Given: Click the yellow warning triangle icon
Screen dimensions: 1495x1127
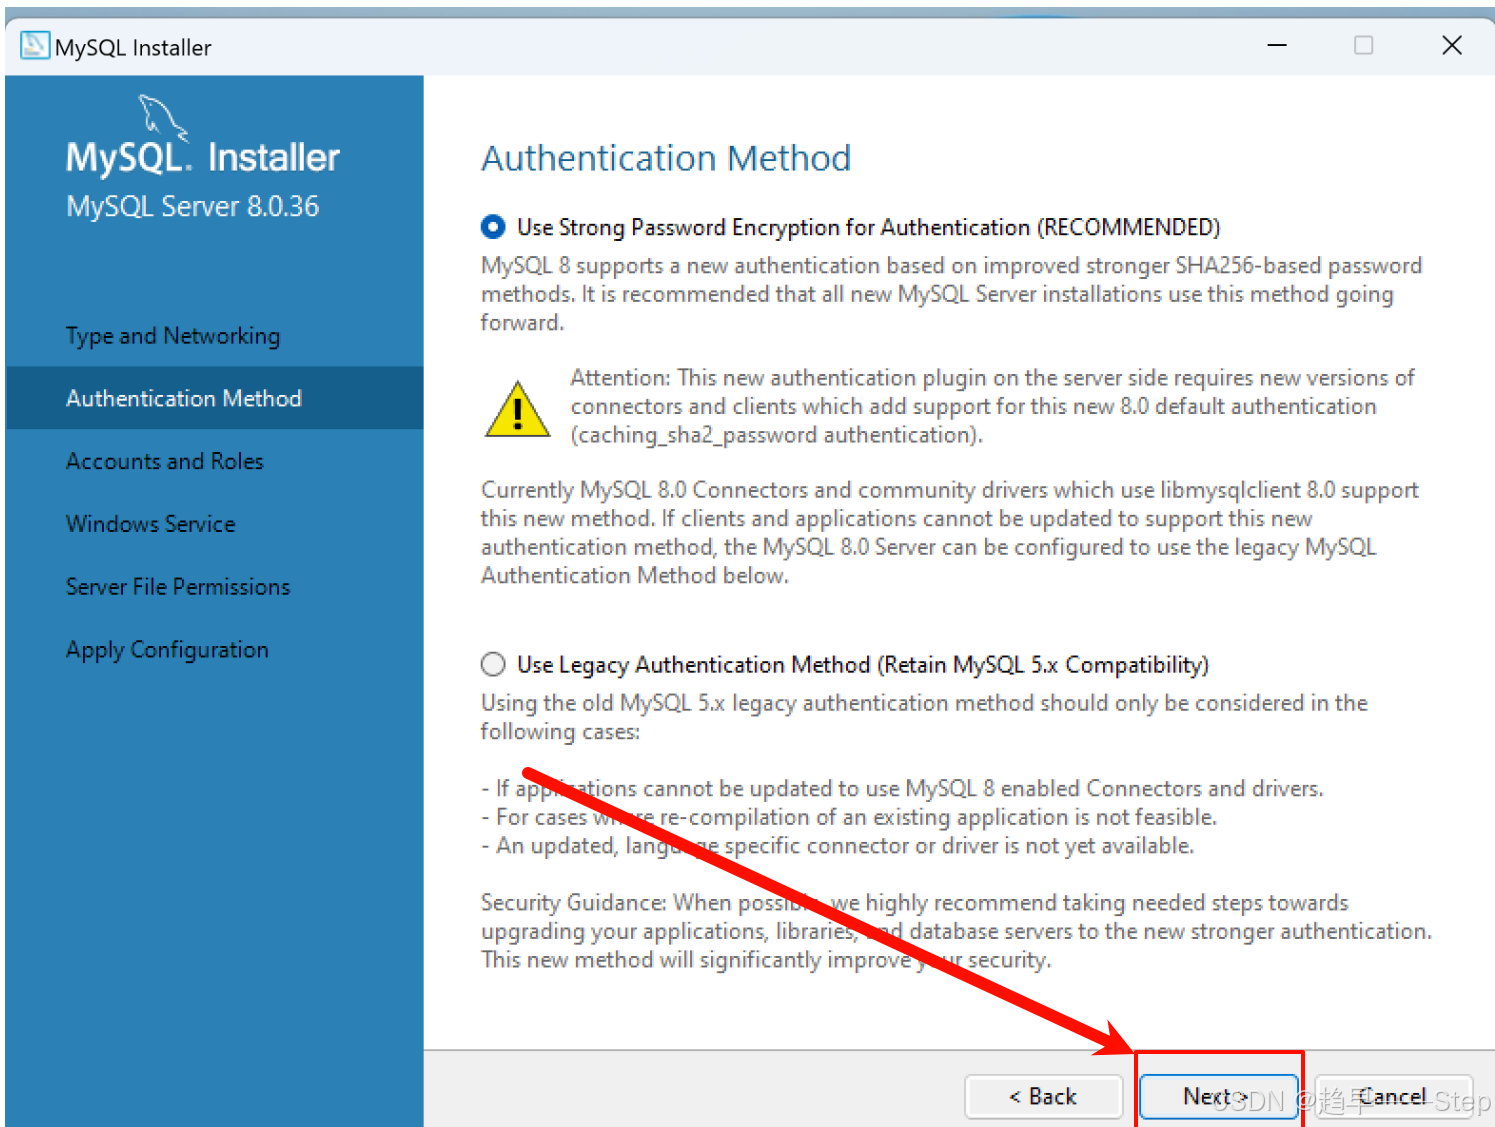Looking at the screenshot, I should coord(517,409).
